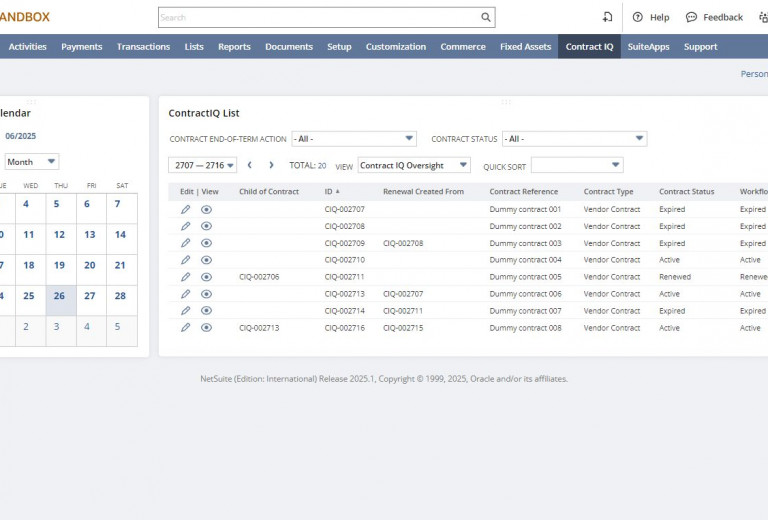View contract CIQ-002709 via eye icon

tap(206, 243)
